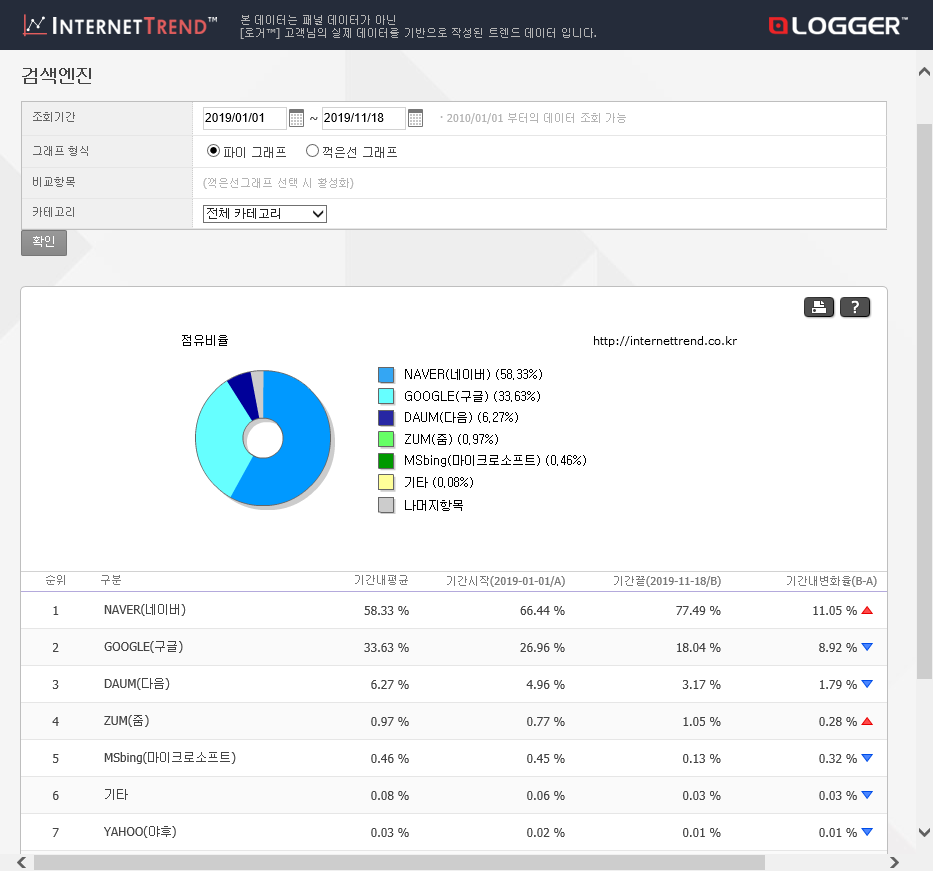
Task: Click the InternetTrend logo
Action: click(x=120, y=25)
